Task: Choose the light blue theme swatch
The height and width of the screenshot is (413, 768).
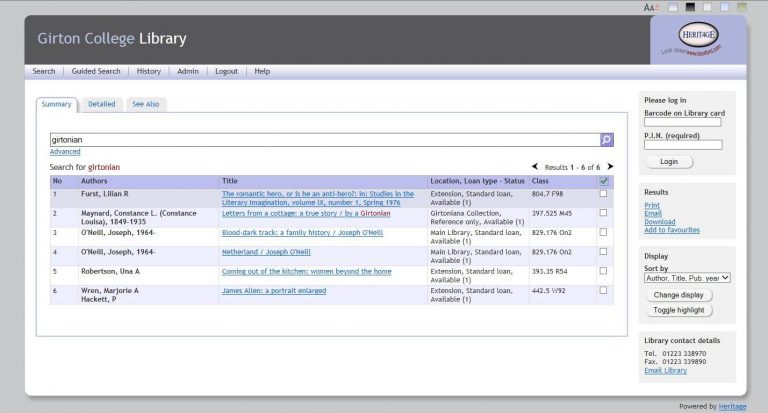Action: 724,7
